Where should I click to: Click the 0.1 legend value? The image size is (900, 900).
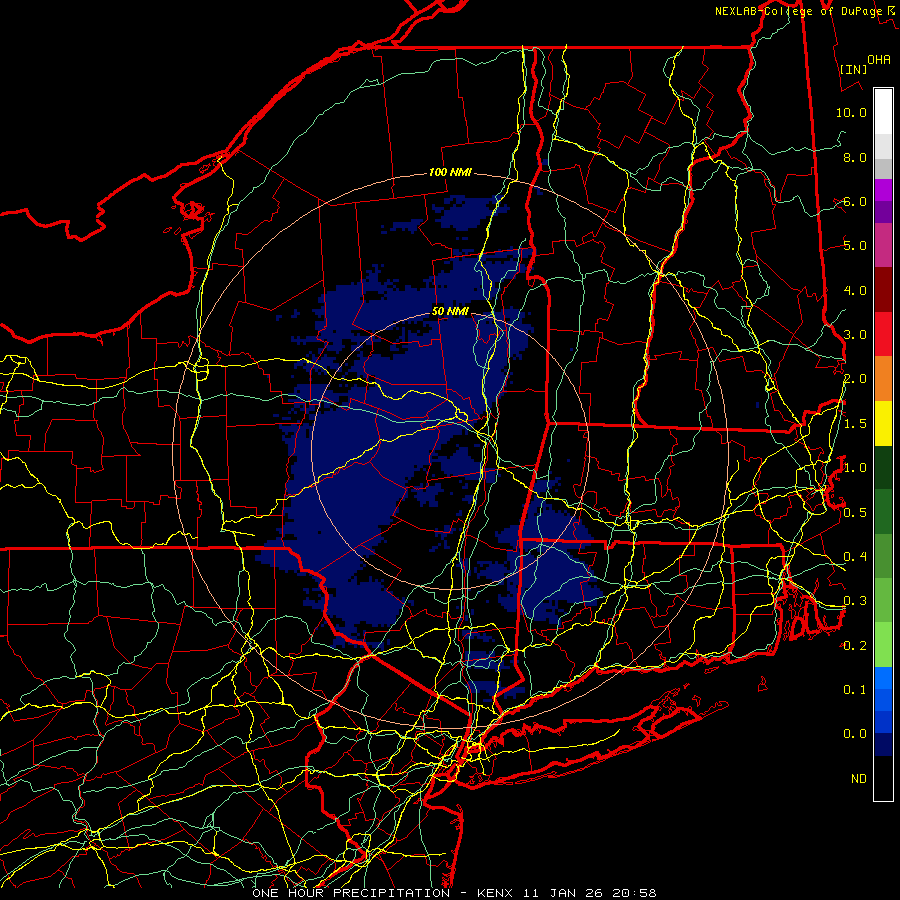tap(855, 689)
